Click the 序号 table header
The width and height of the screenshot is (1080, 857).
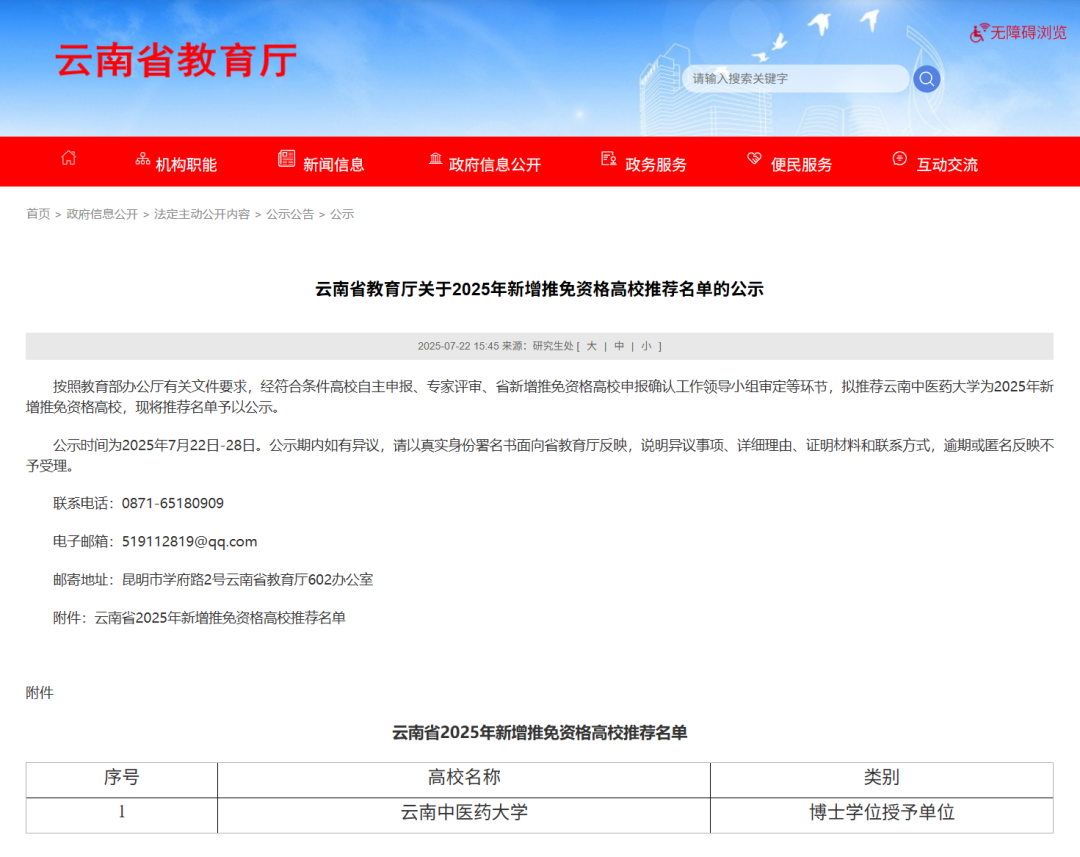click(x=122, y=778)
